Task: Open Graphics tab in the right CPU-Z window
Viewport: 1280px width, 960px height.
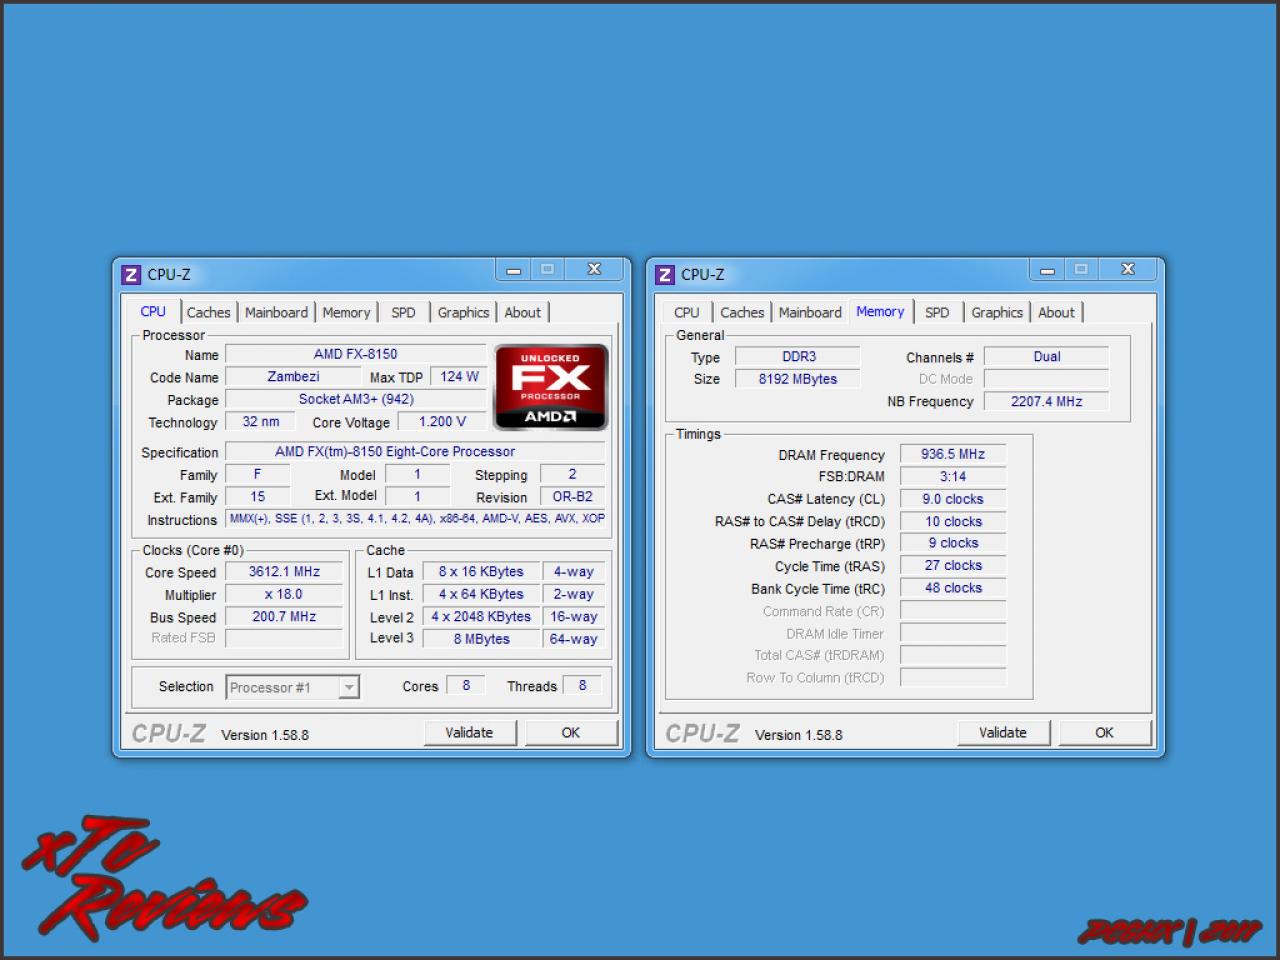Action: click(x=997, y=312)
